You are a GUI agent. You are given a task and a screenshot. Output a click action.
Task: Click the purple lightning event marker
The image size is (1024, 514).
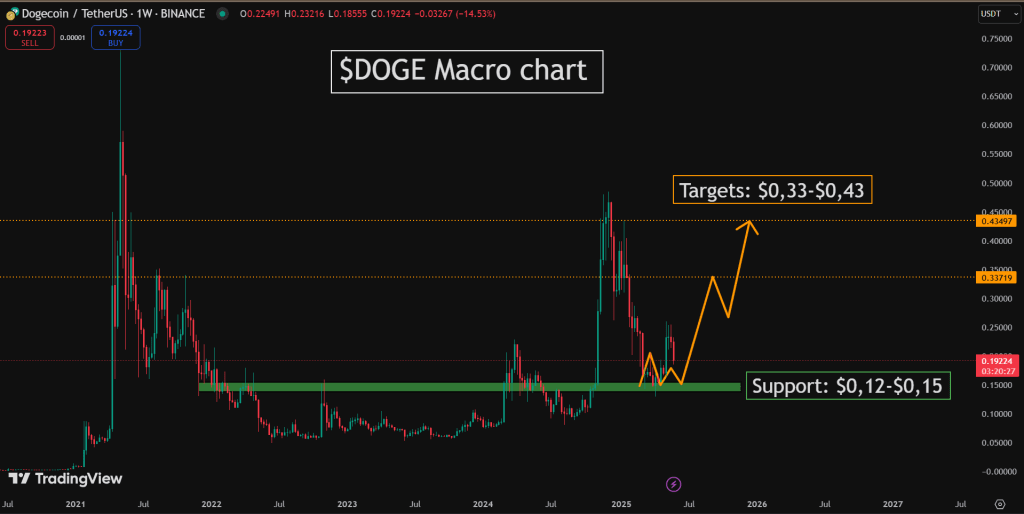click(x=673, y=484)
